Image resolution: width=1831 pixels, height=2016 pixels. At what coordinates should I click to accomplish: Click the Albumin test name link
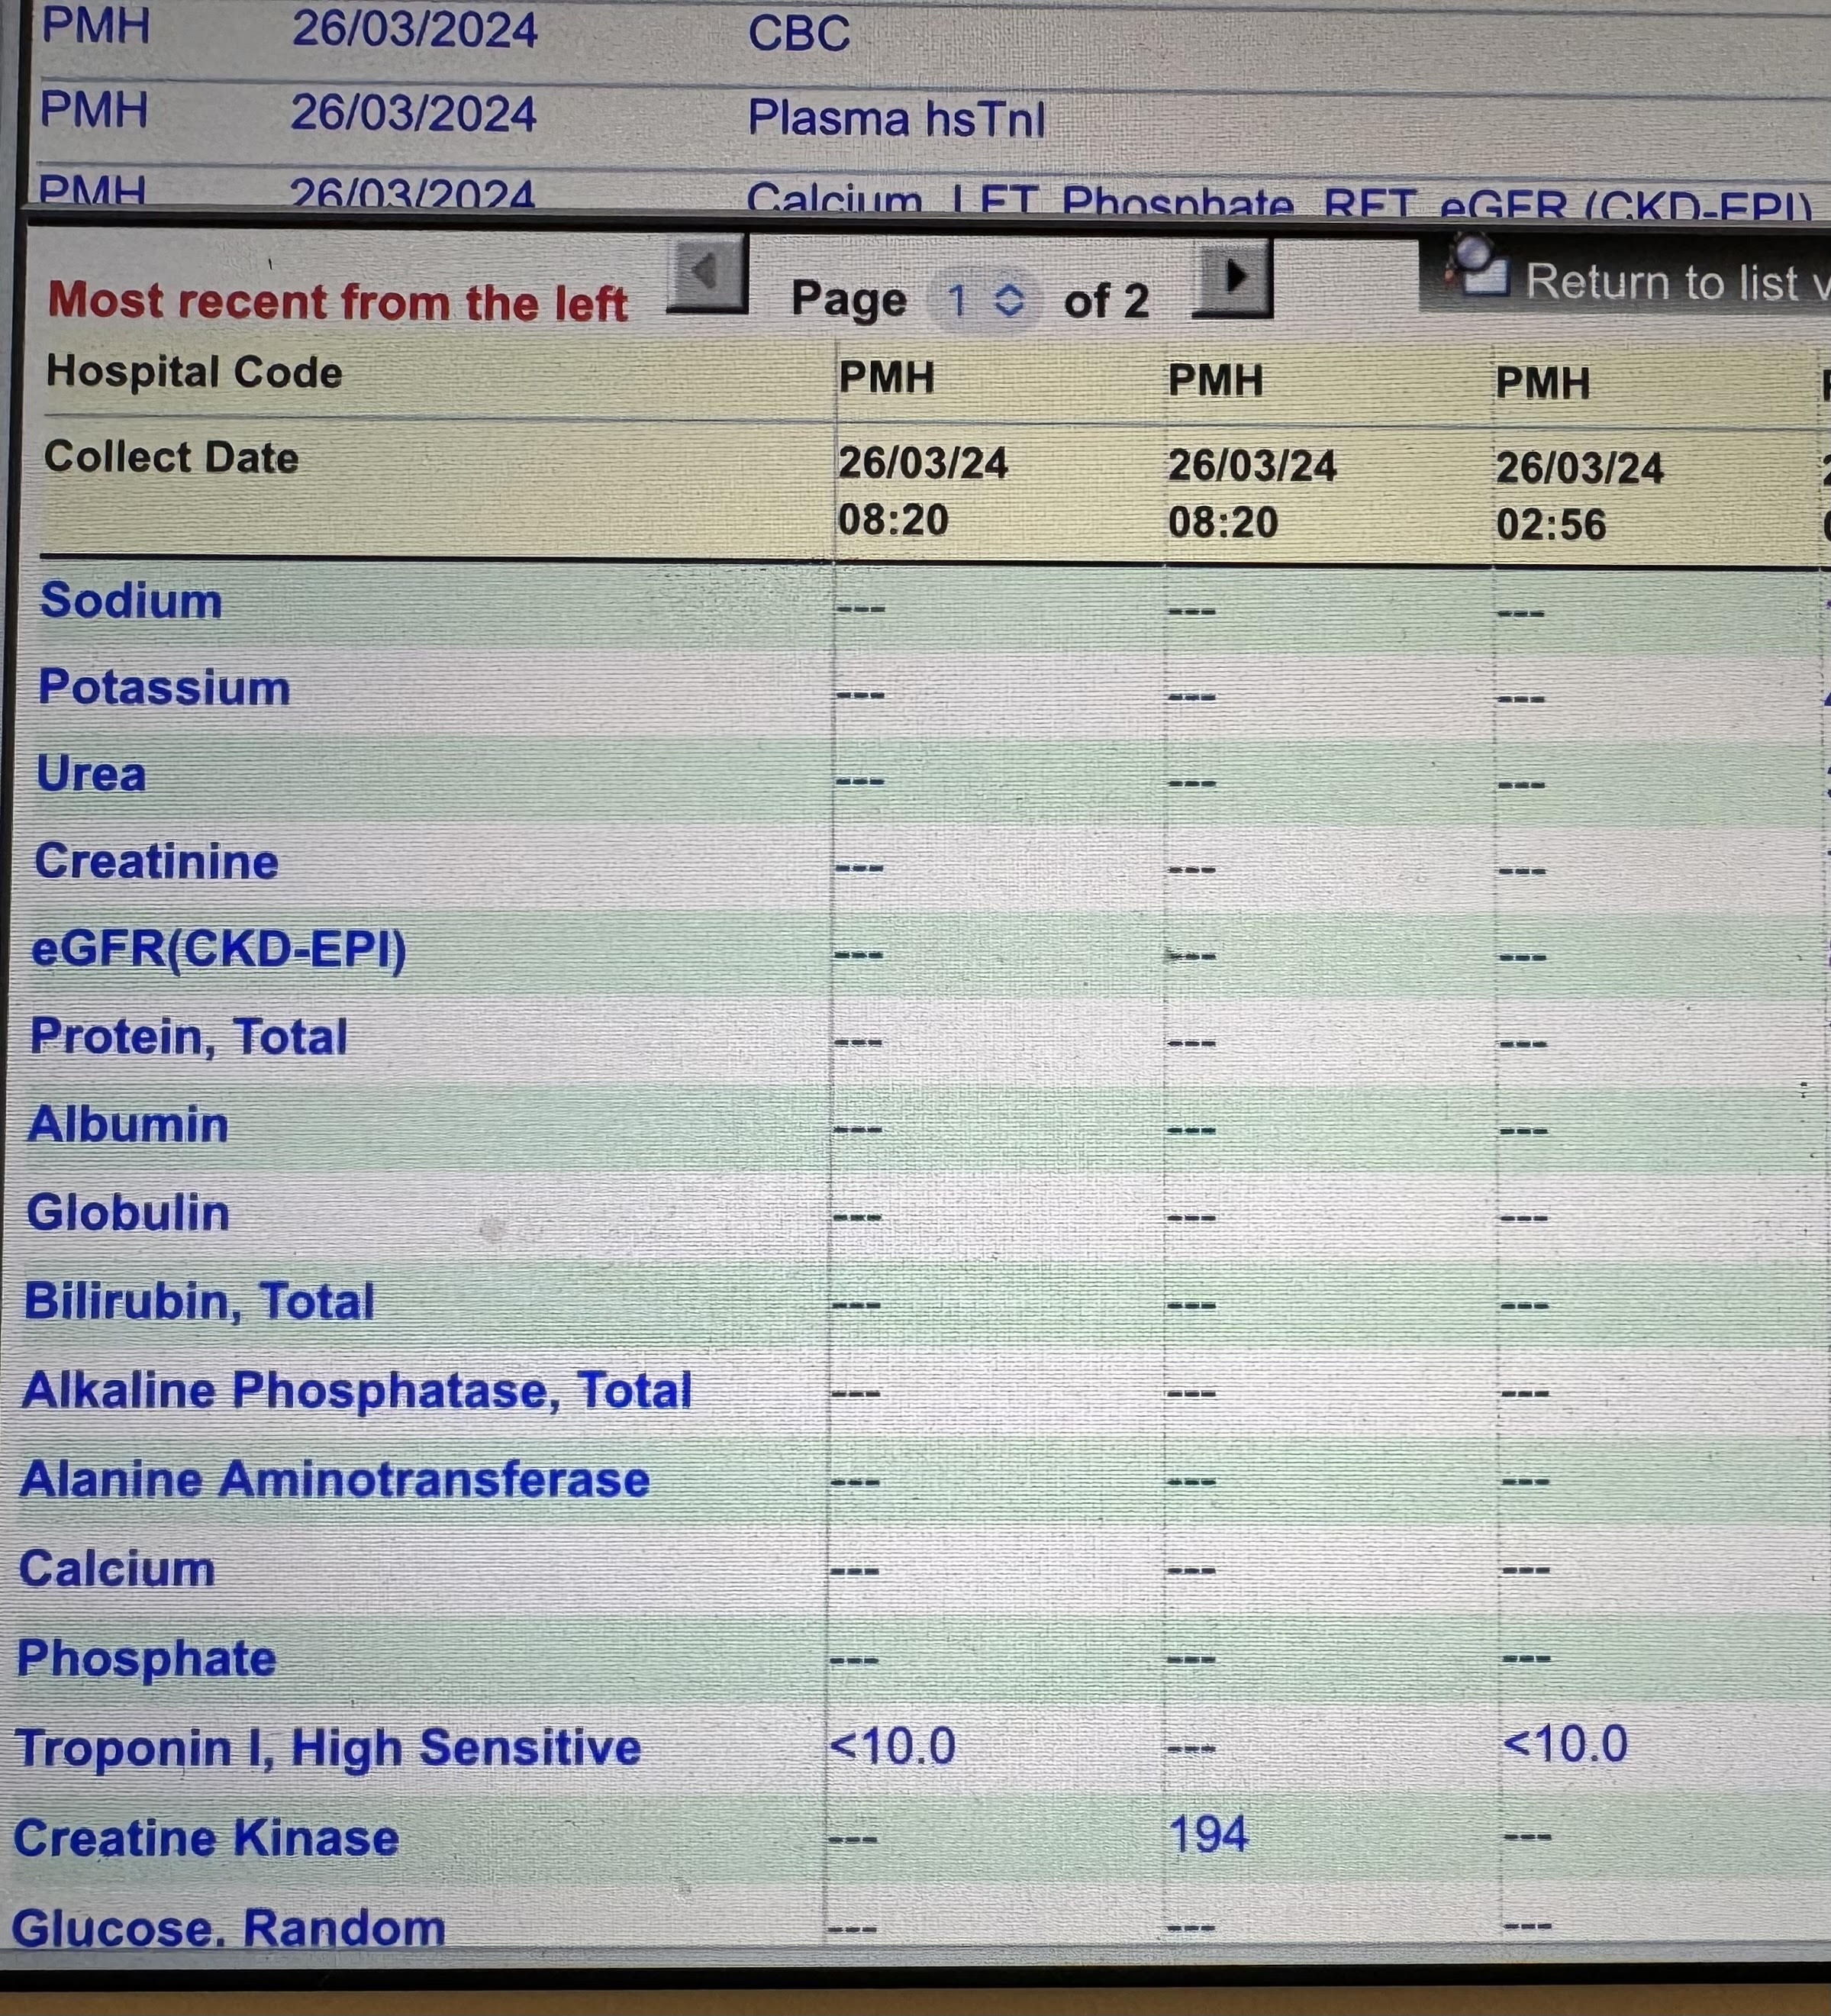[x=128, y=1125]
